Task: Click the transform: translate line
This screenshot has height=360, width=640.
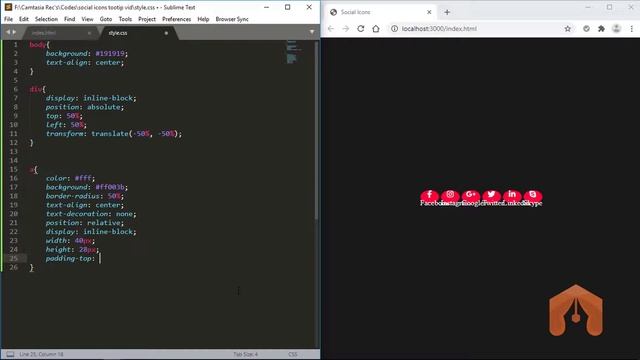Action: click(114, 133)
